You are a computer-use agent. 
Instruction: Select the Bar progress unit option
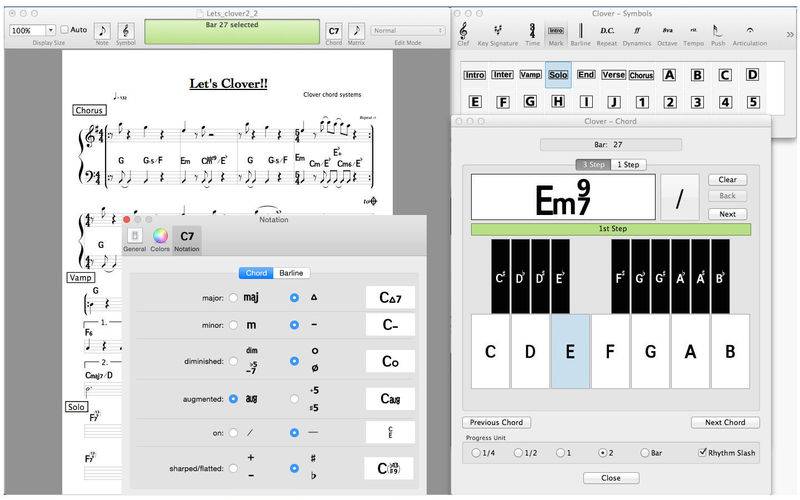pyautogui.click(x=644, y=453)
